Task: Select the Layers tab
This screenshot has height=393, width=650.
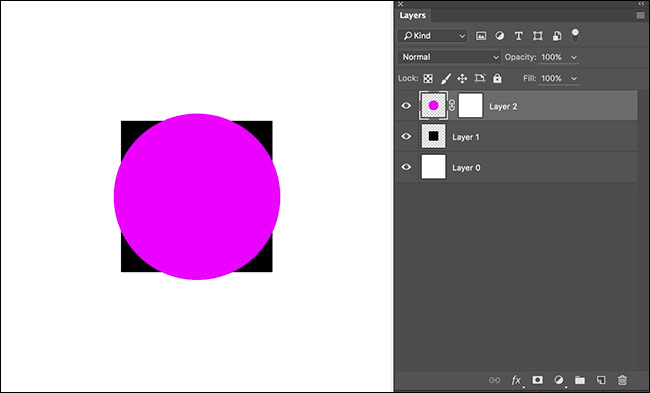Action: click(412, 15)
